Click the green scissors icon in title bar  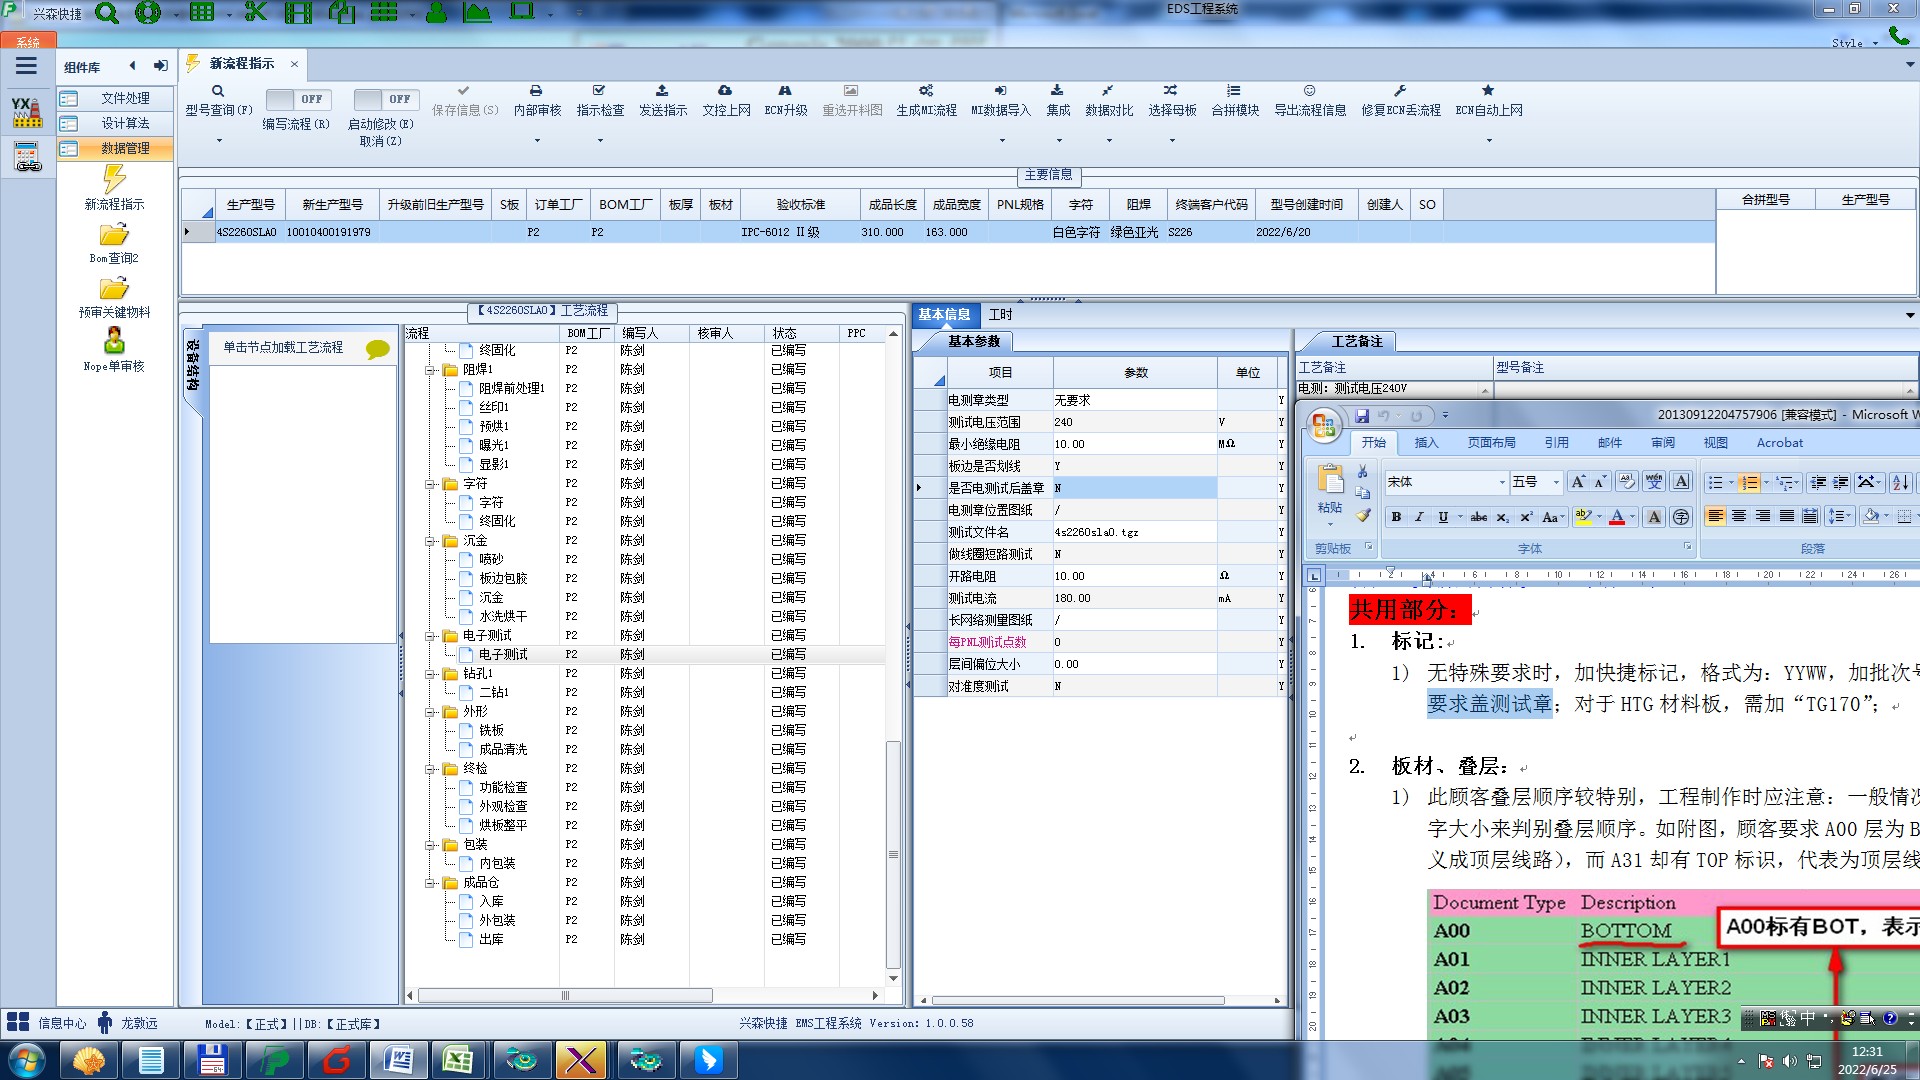point(256,13)
